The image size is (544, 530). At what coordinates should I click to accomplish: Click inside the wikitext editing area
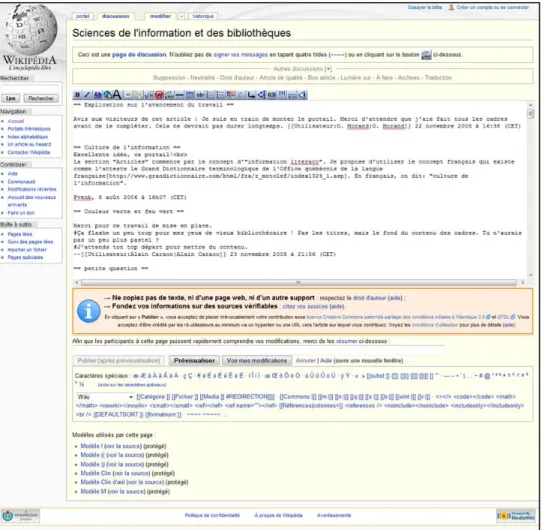tap(300, 189)
